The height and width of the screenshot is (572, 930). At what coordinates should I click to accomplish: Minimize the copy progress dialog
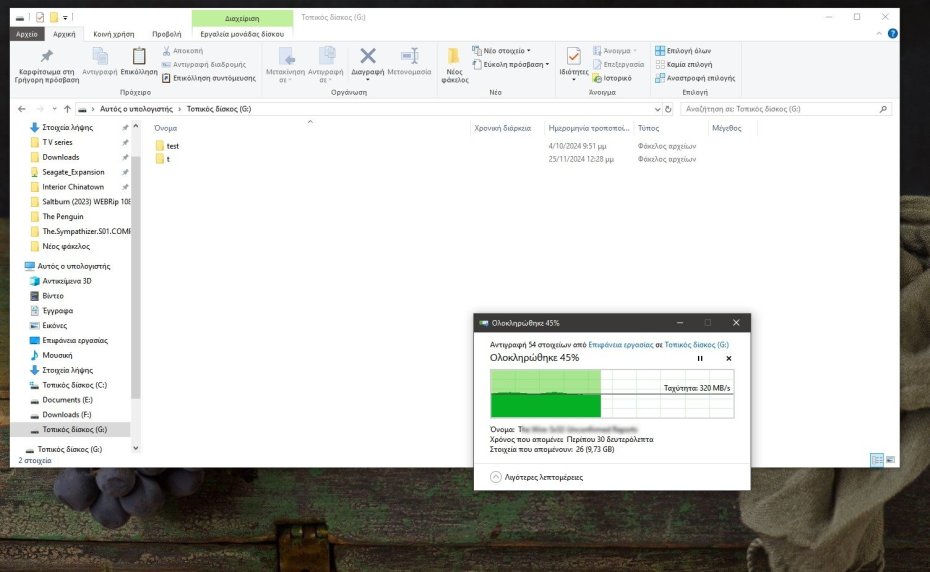[x=680, y=323]
